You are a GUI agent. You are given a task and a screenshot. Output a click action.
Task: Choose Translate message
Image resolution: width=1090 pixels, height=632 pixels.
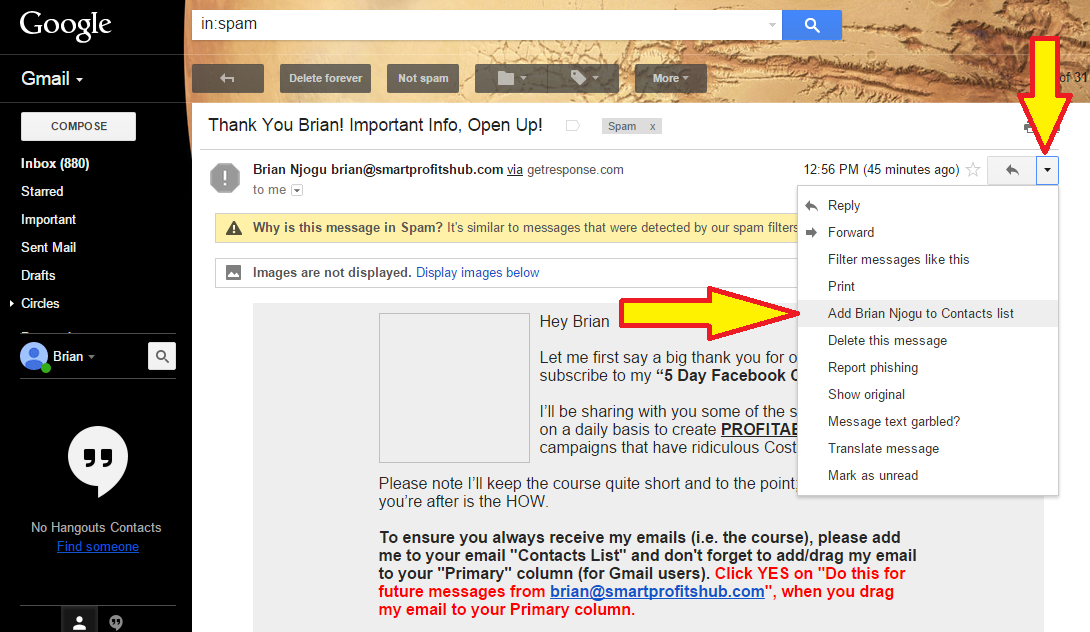pos(928,449)
